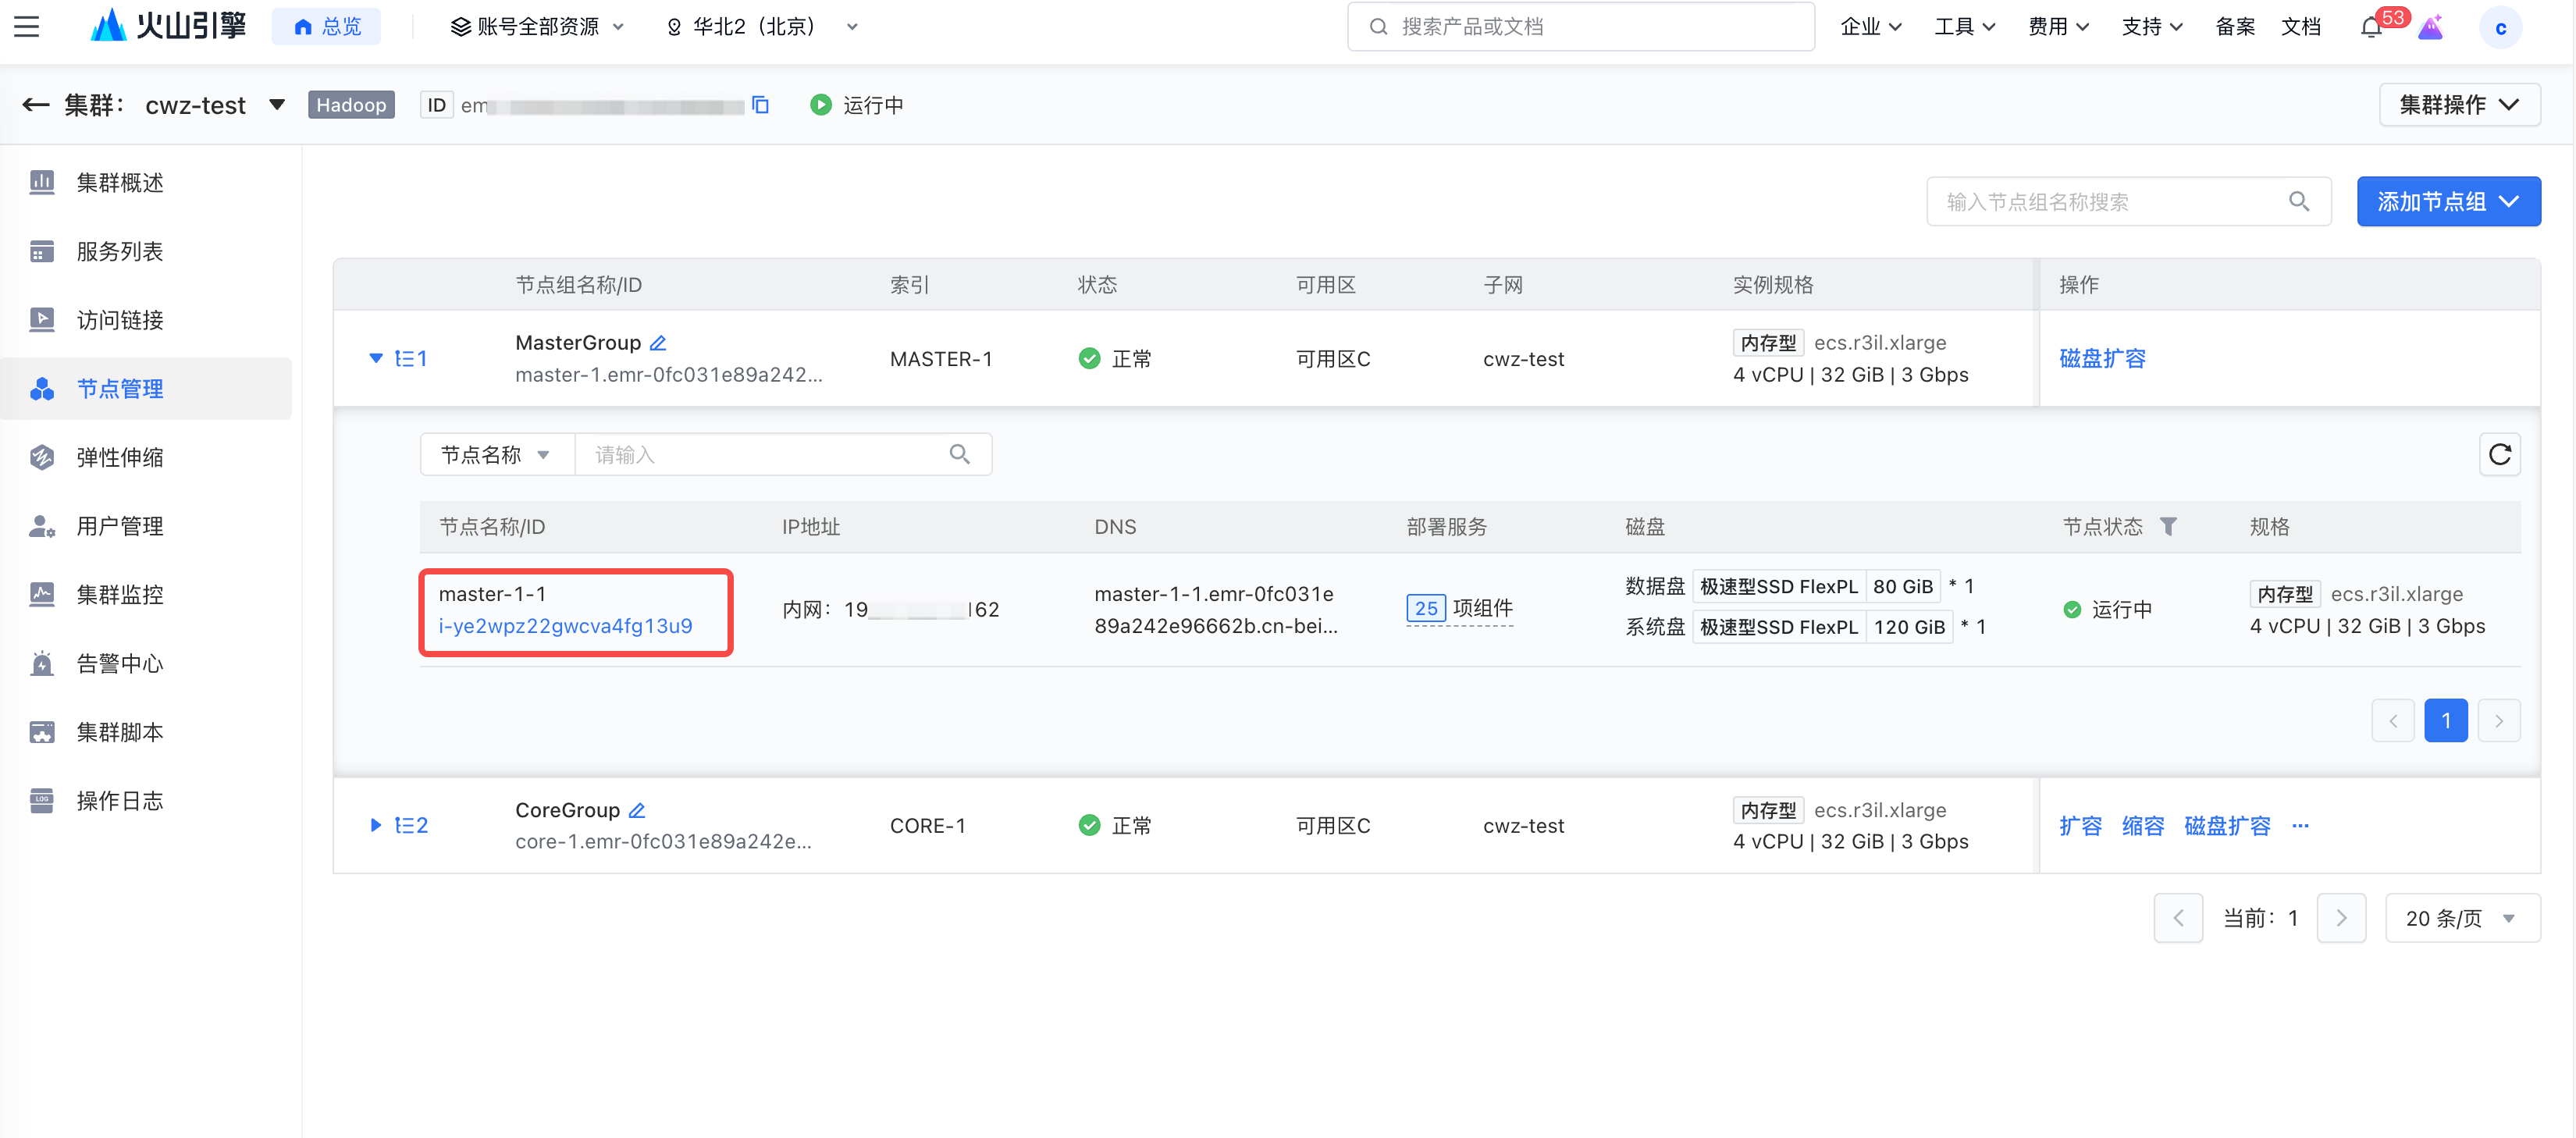Click the 25 项组件 deployed services link
Viewport: 2576px width, 1138px height.
click(1459, 608)
